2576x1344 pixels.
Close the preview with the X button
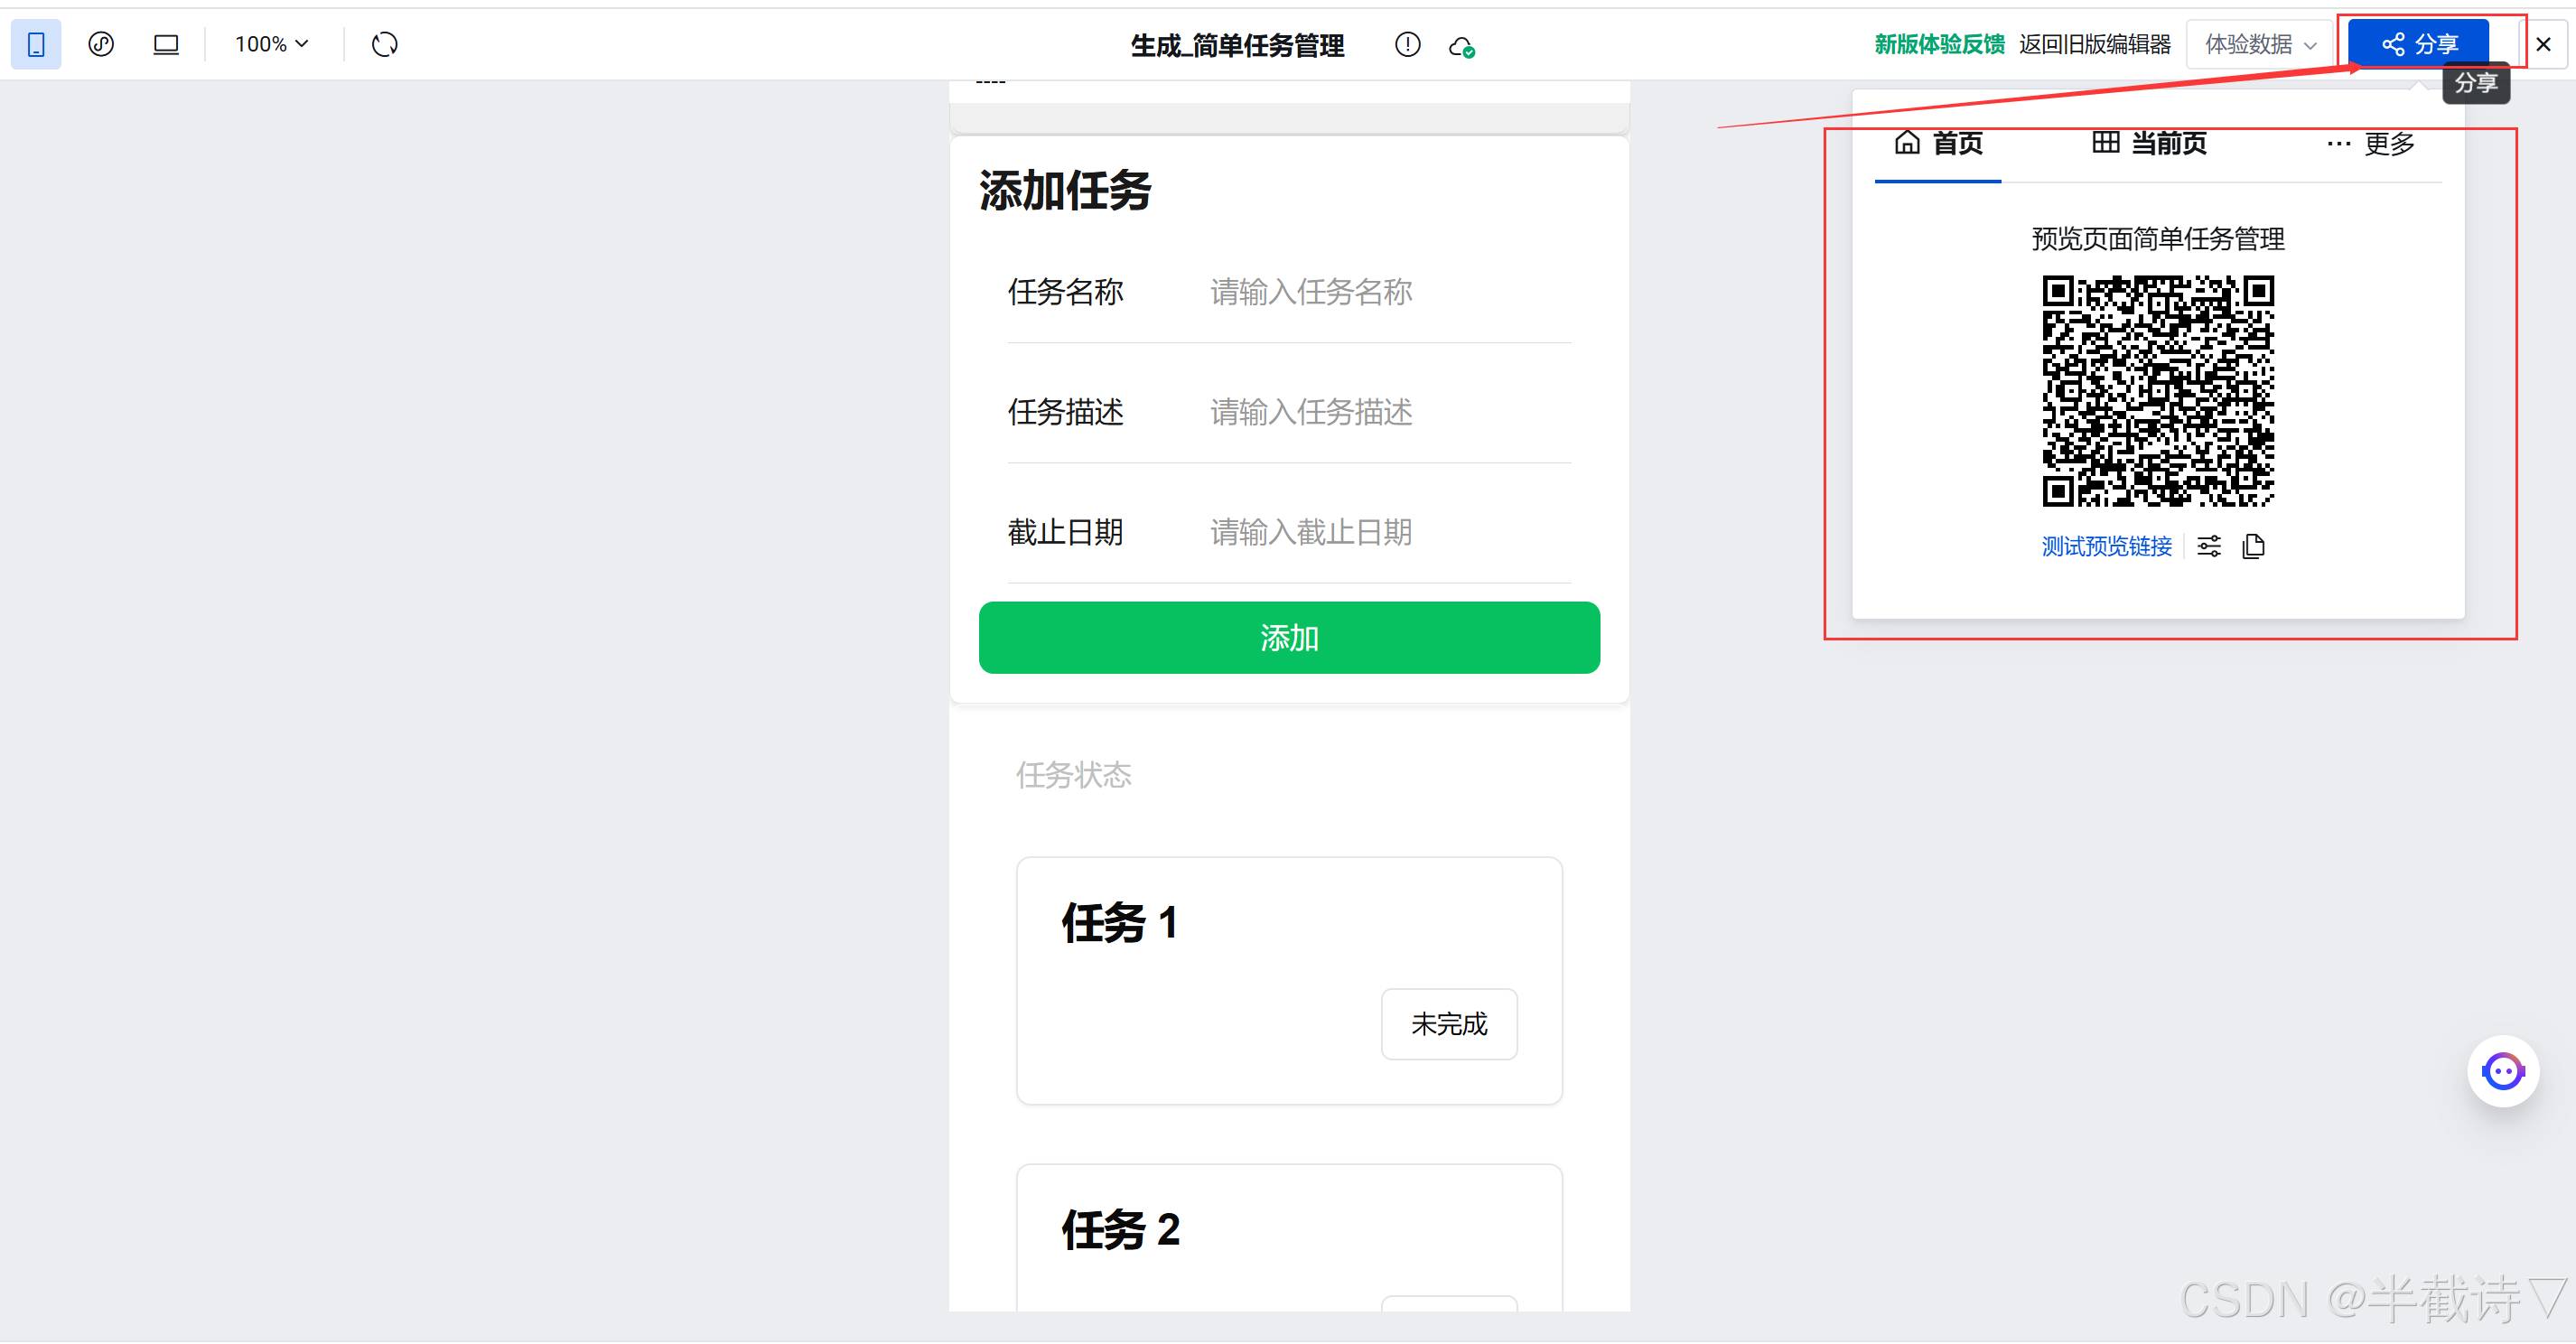tap(2543, 44)
